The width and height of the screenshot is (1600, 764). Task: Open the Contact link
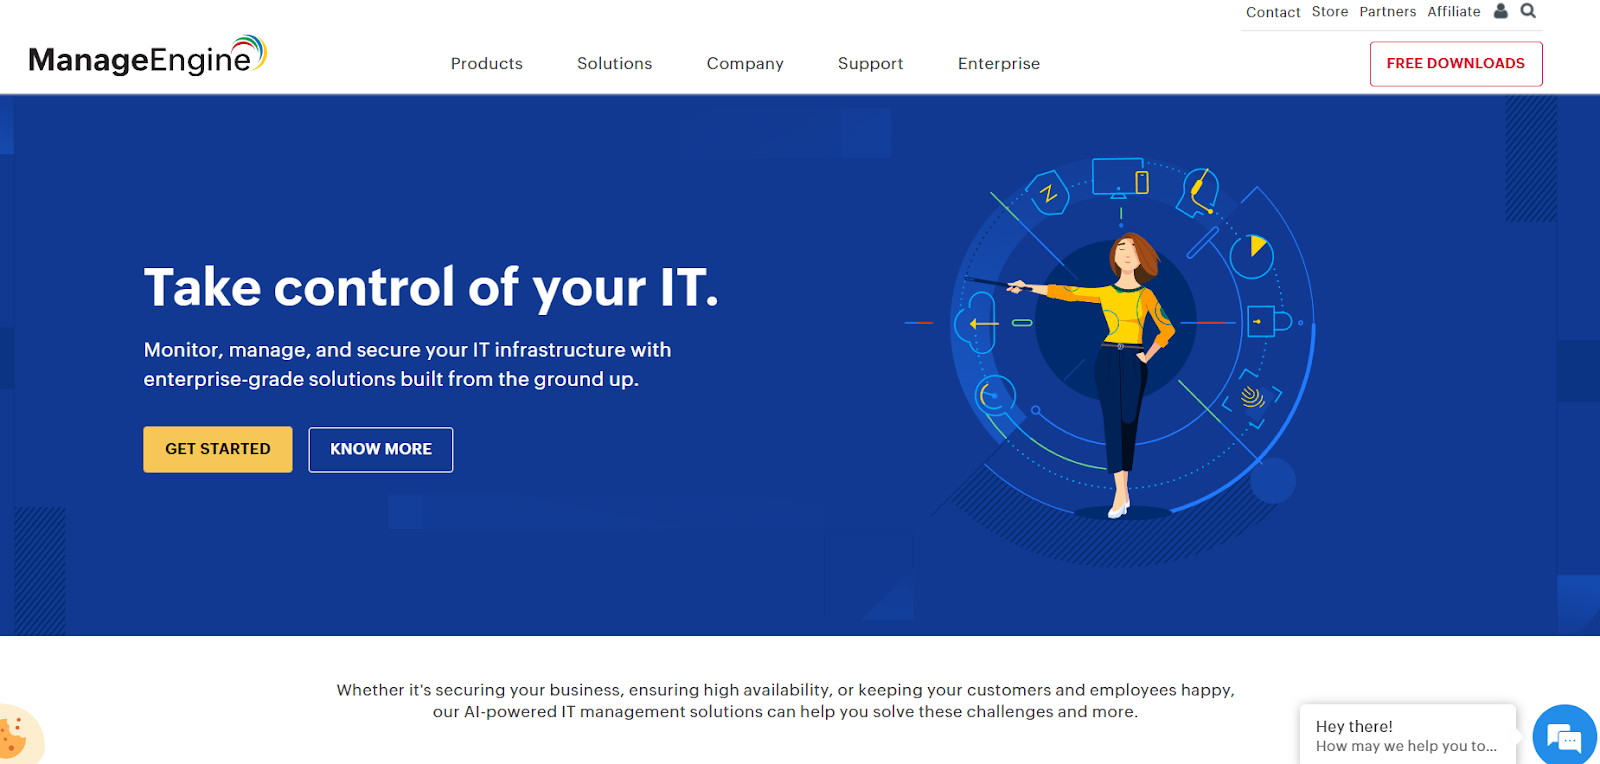pyautogui.click(x=1273, y=12)
